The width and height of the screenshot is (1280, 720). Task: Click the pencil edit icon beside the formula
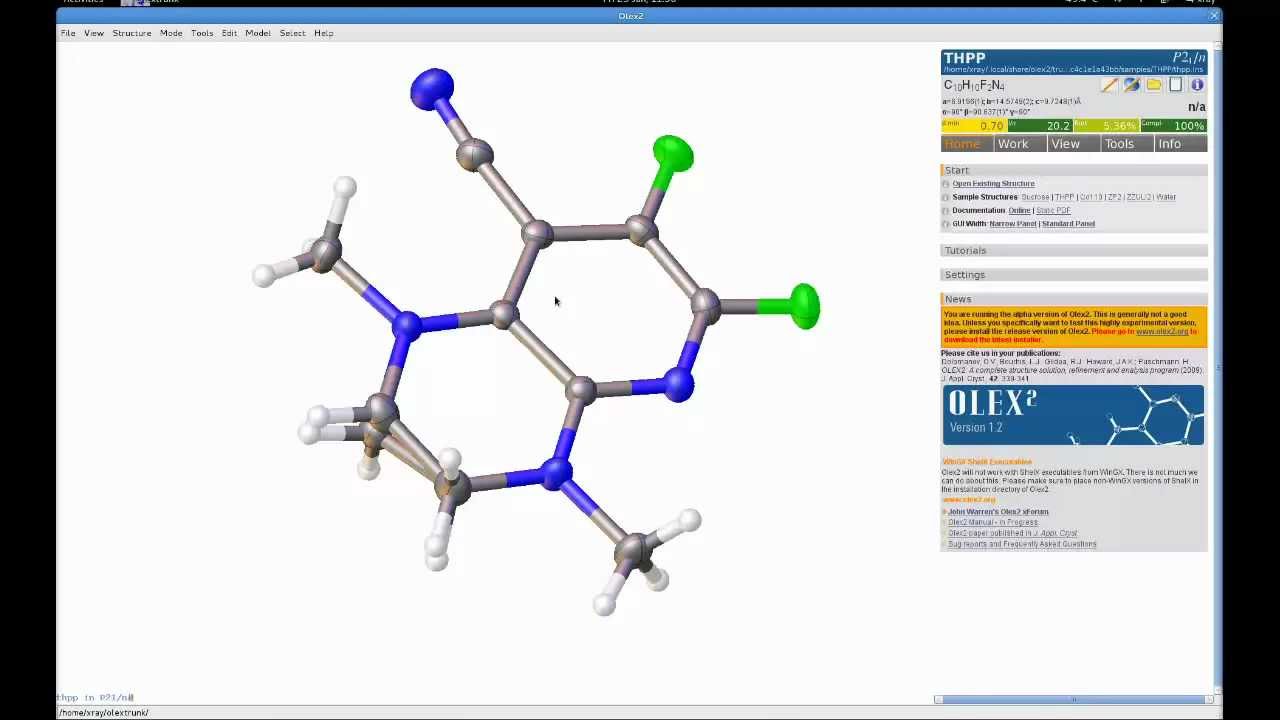coord(1109,85)
